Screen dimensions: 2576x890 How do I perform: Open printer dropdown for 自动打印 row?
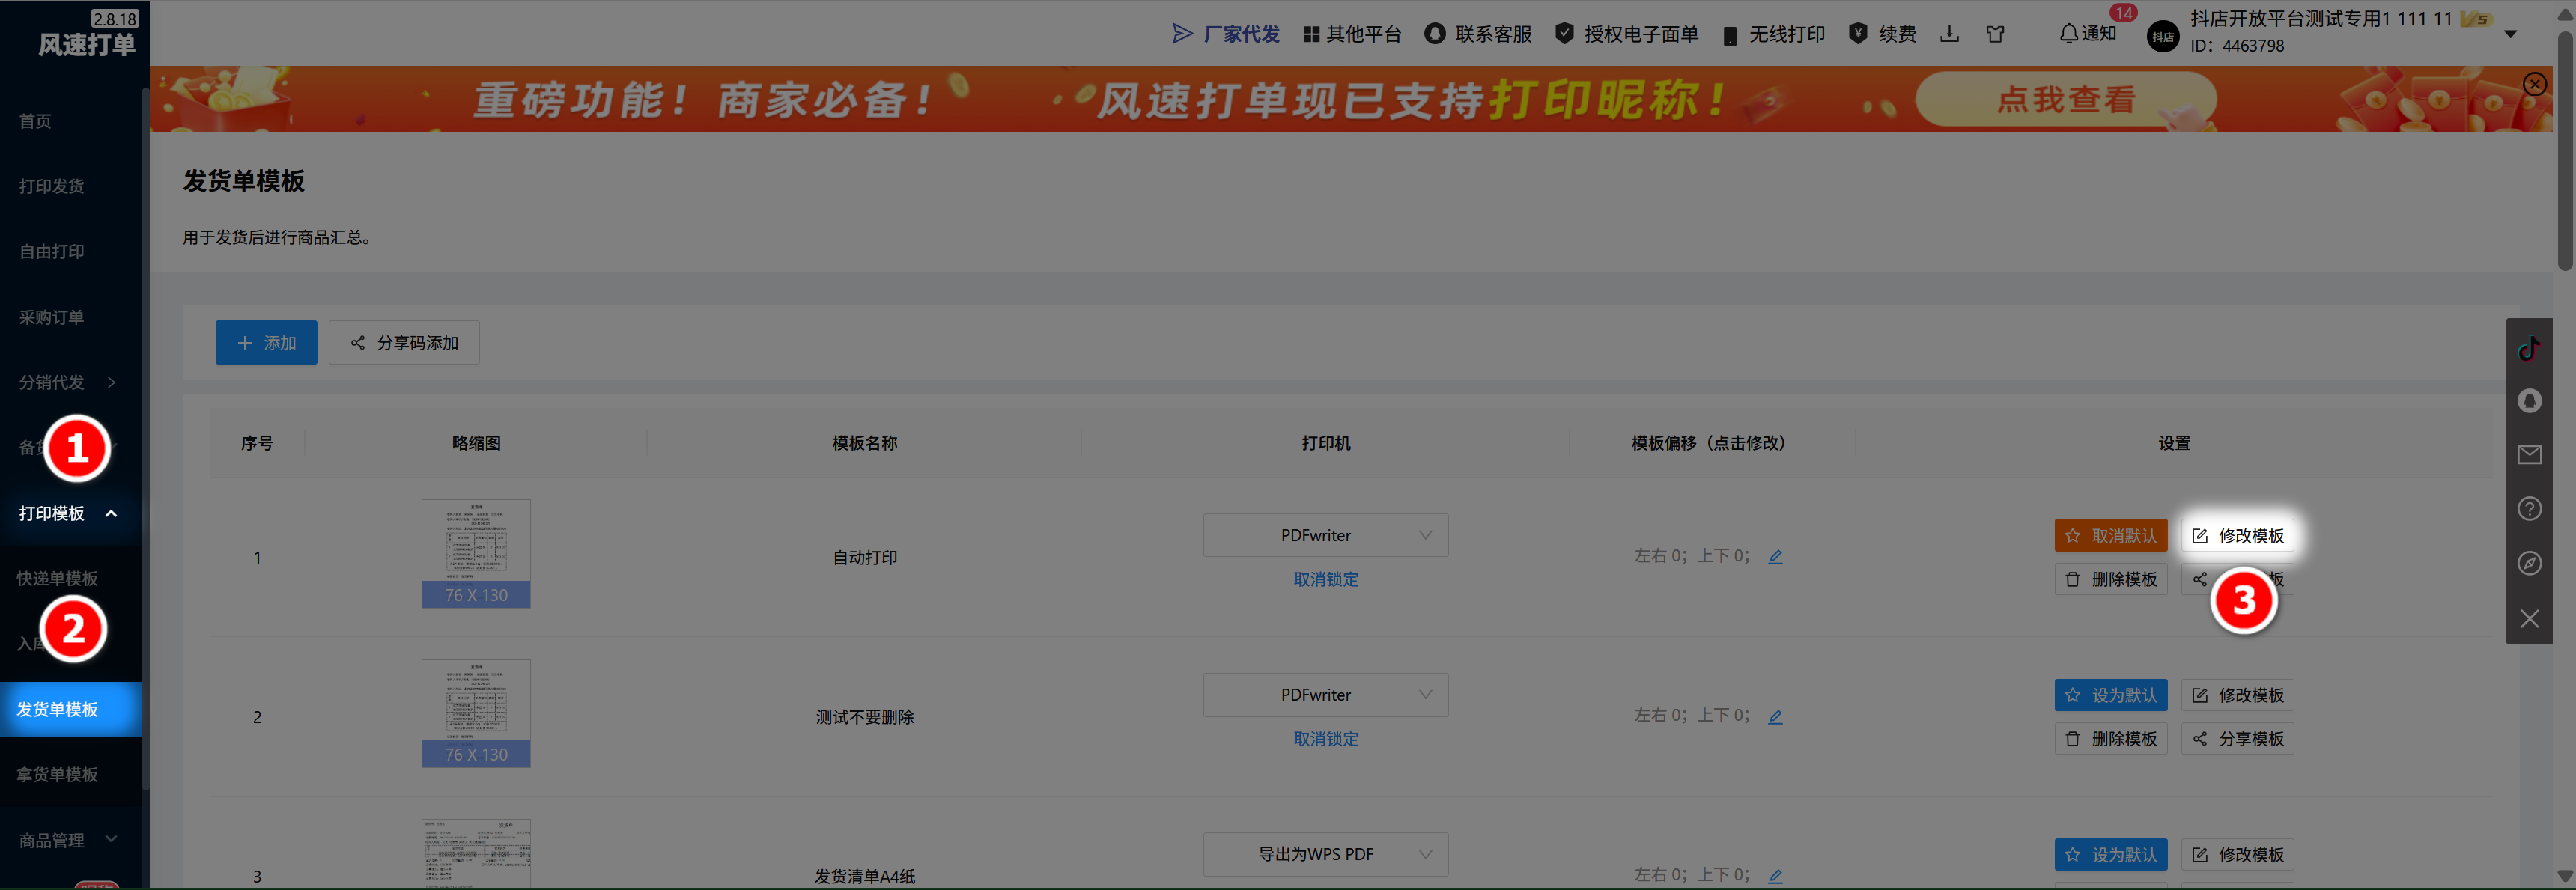click(1325, 535)
